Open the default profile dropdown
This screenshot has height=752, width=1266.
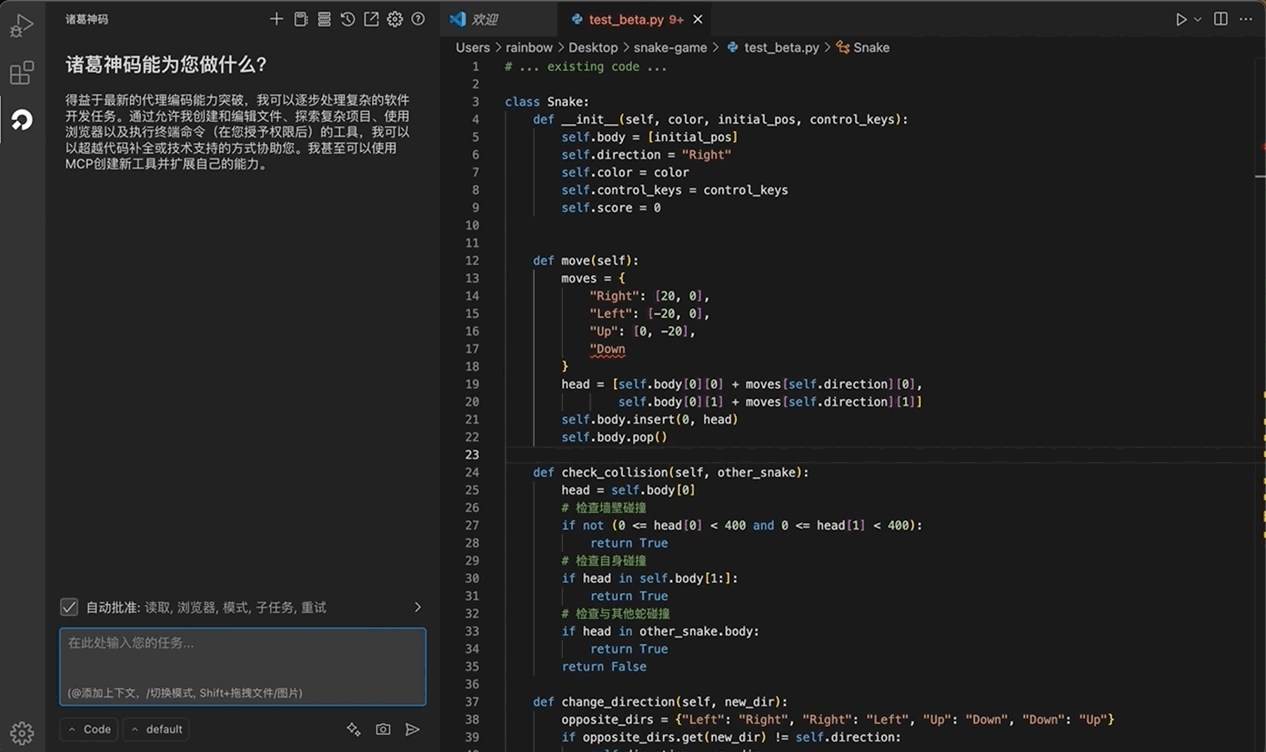[x=158, y=729]
